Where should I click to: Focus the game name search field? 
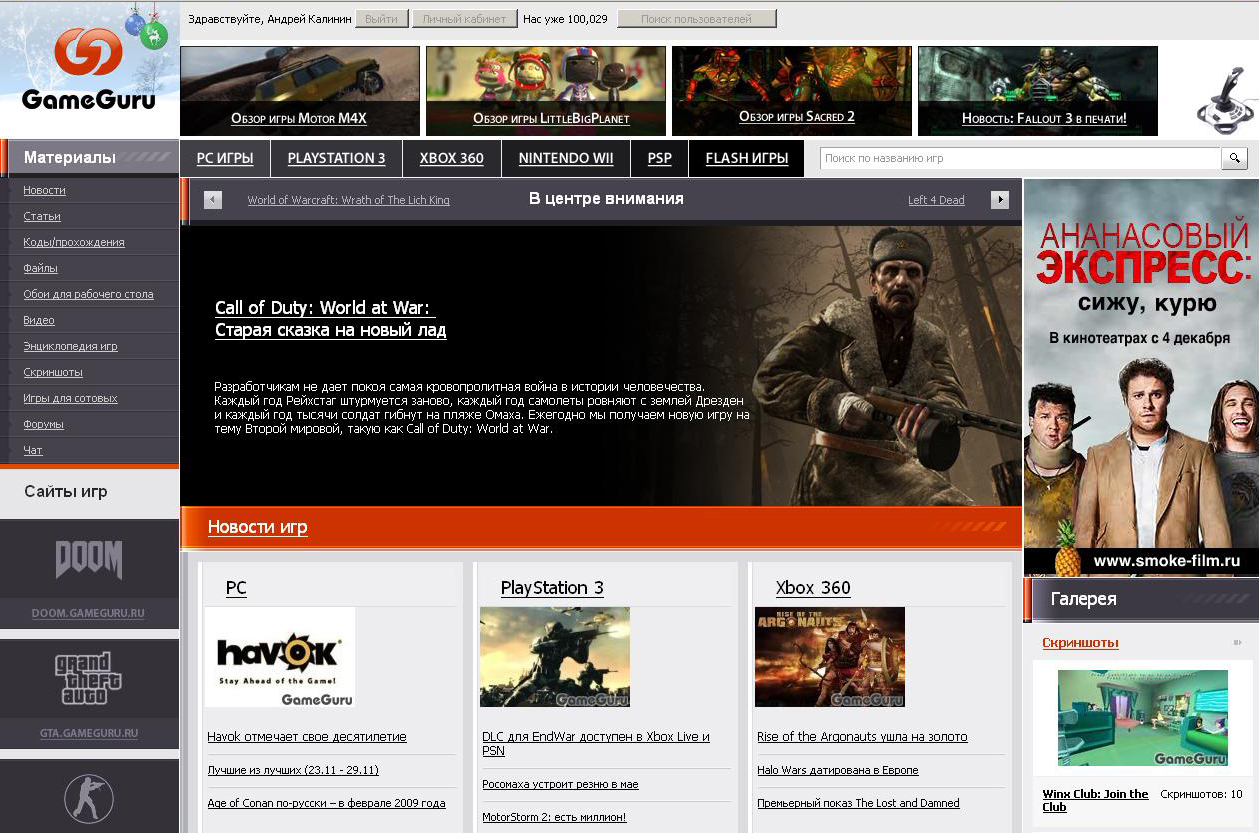tap(1020, 158)
